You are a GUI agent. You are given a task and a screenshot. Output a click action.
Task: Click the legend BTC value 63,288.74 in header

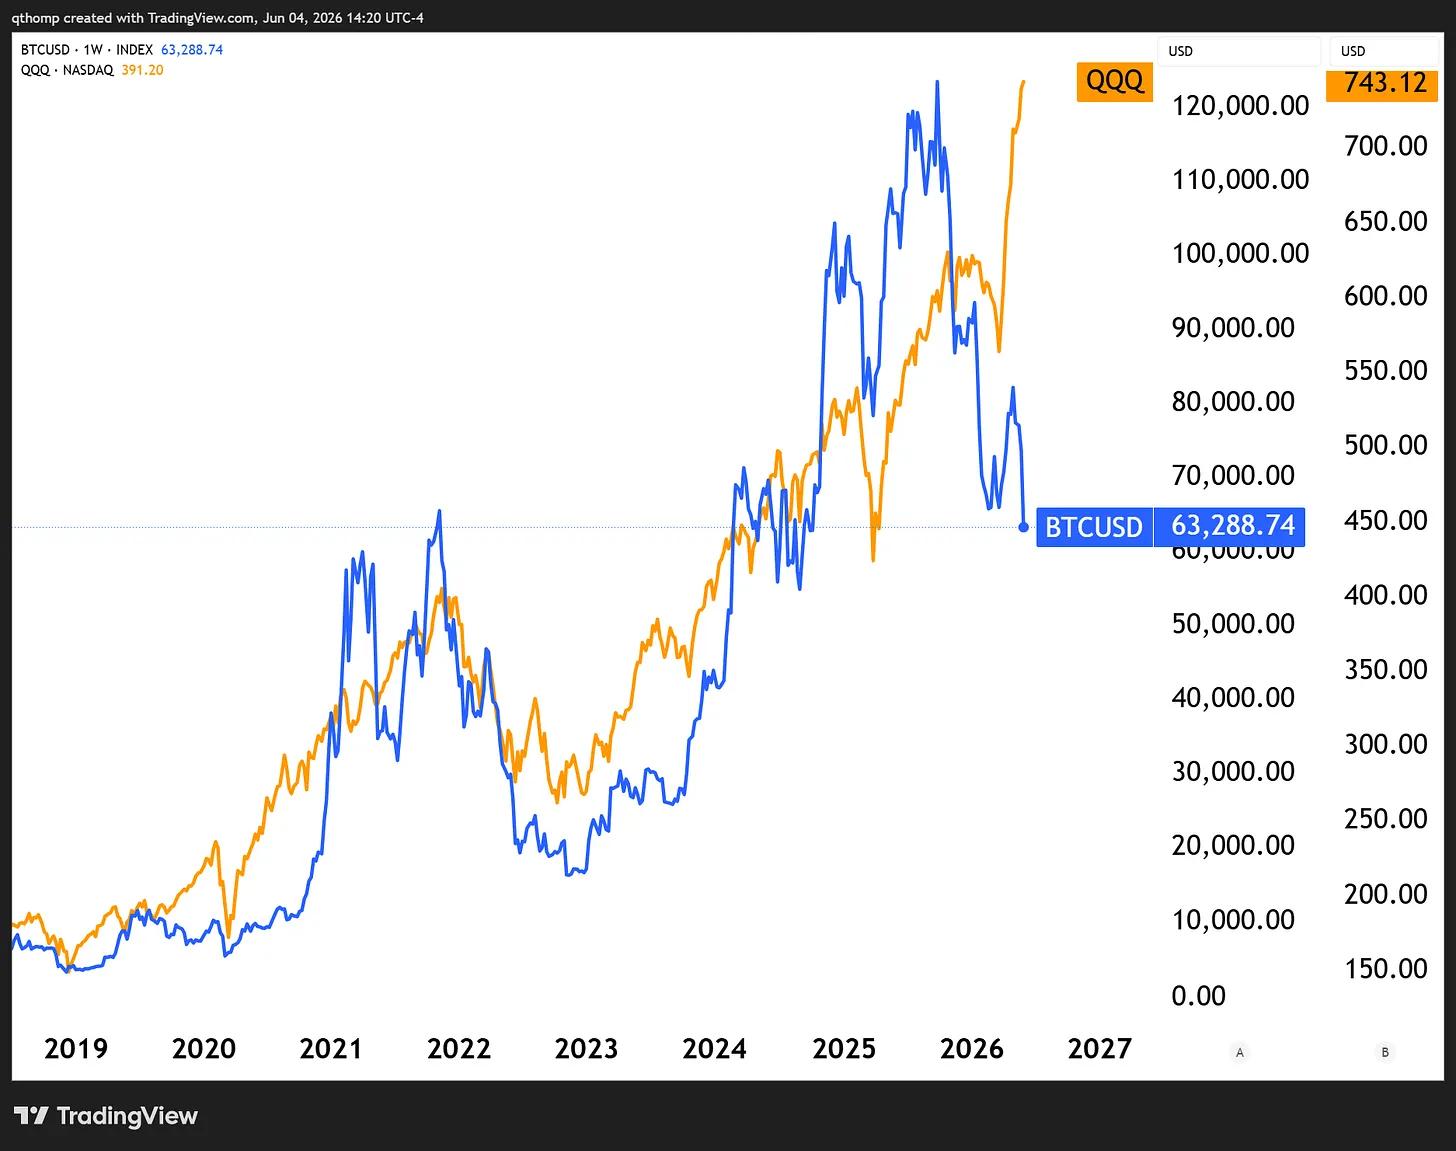(x=192, y=50)
